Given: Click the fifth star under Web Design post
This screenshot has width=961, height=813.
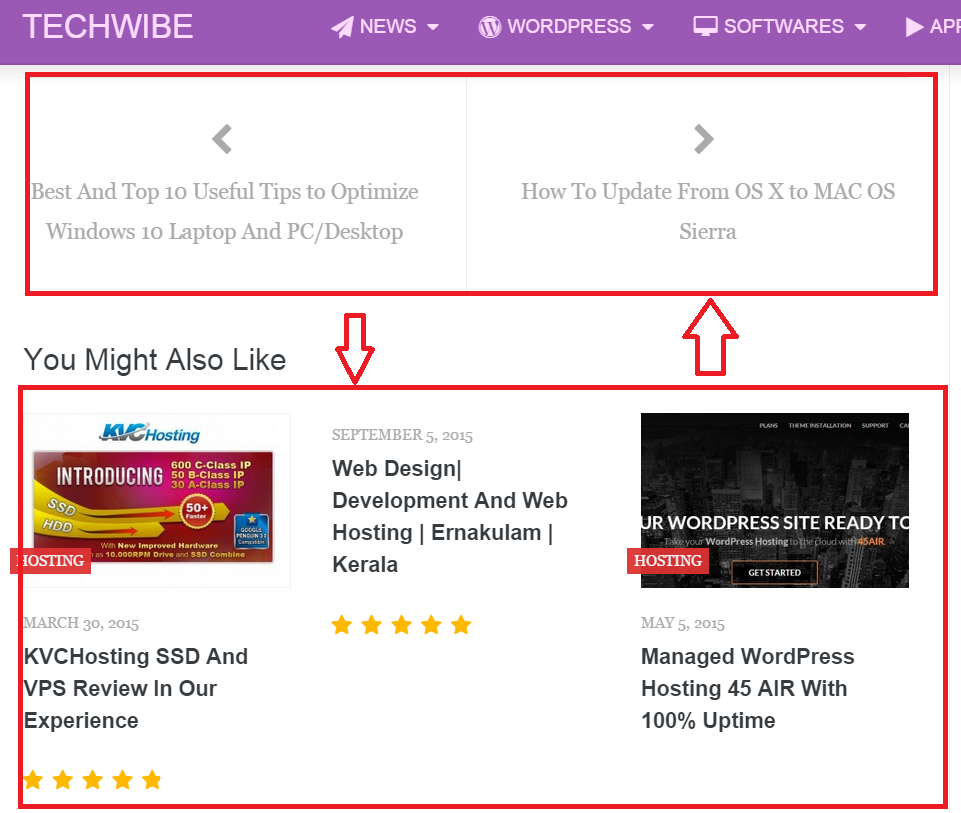Looking at the screenshot, I should 461,625.
